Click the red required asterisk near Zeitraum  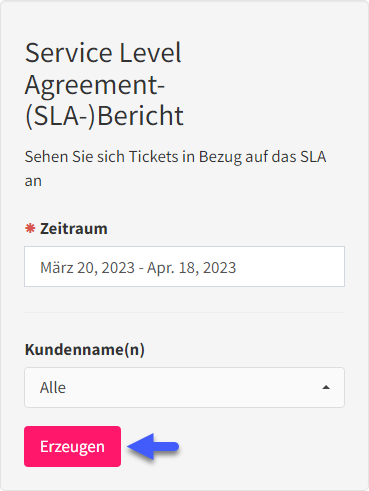(x=30, y=228)
